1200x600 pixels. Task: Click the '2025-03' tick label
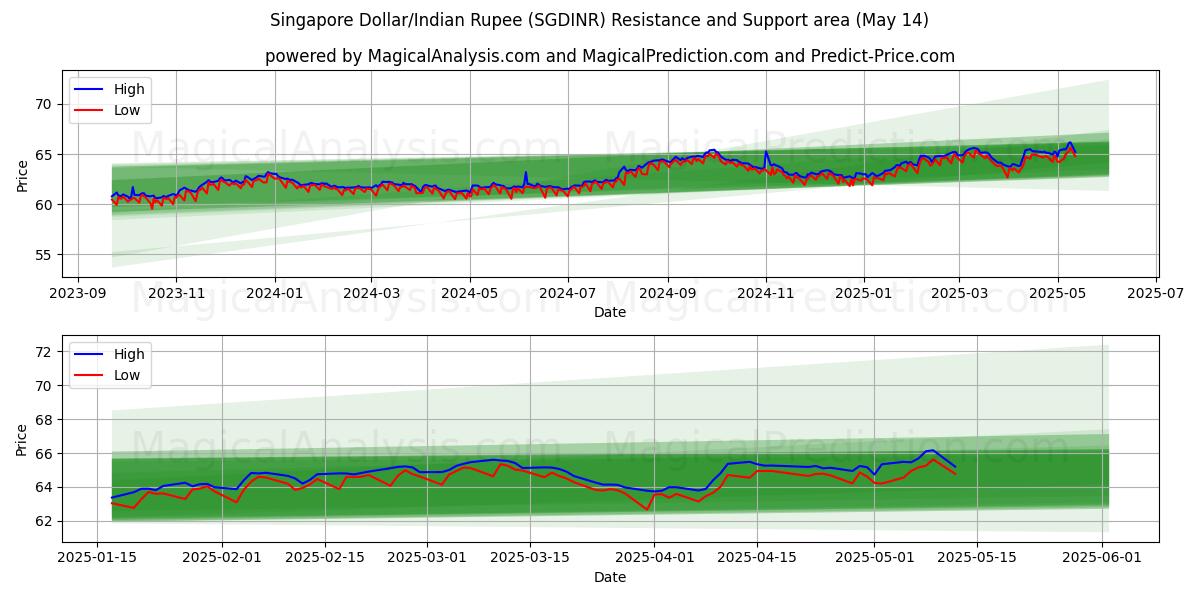click(x=958, y=293)
